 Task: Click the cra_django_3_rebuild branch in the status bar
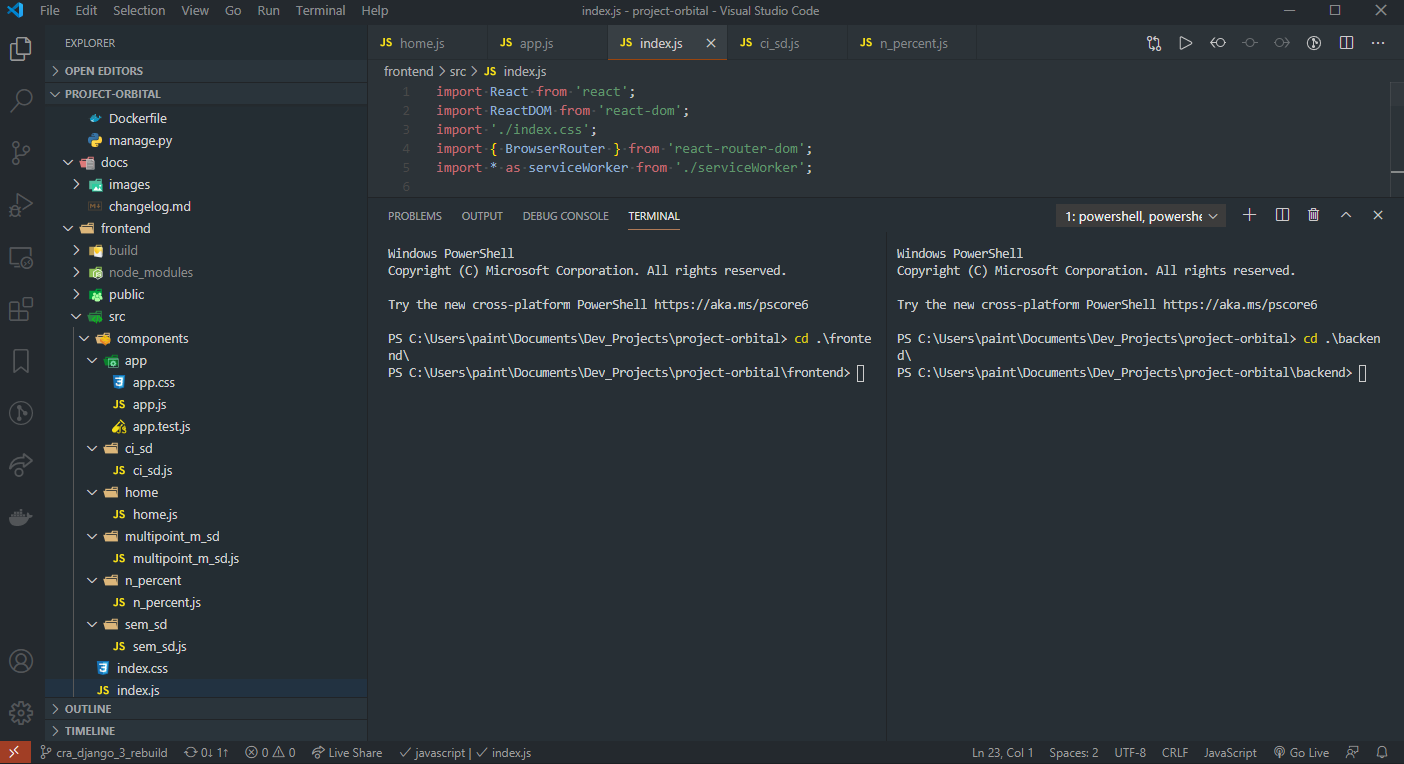103,753
